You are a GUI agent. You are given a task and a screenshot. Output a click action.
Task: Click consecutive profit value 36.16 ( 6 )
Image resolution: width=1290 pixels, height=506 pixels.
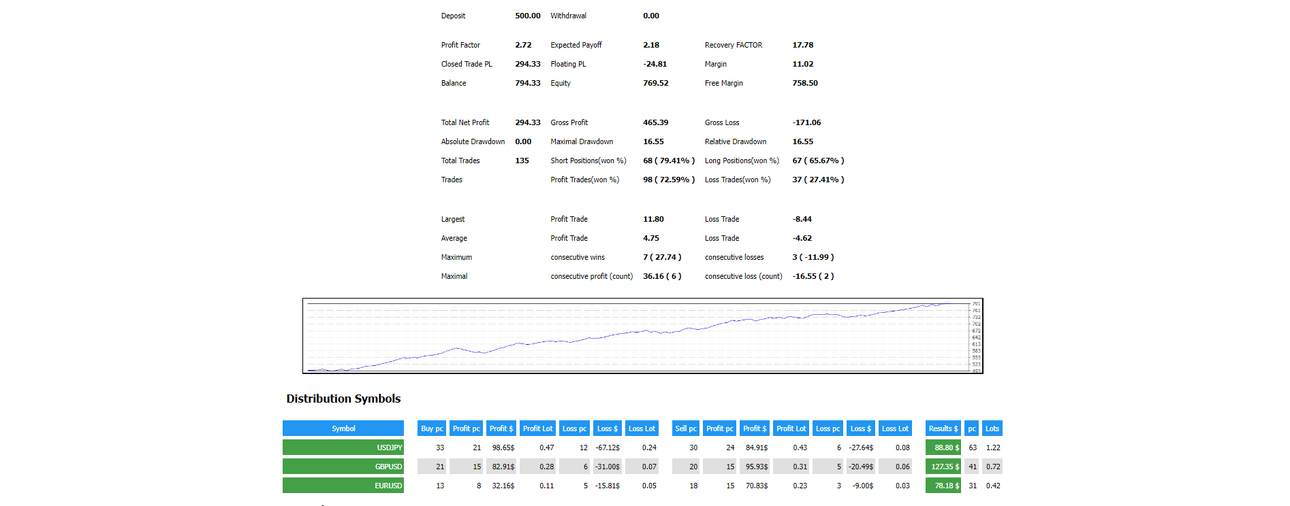[662, 276]
